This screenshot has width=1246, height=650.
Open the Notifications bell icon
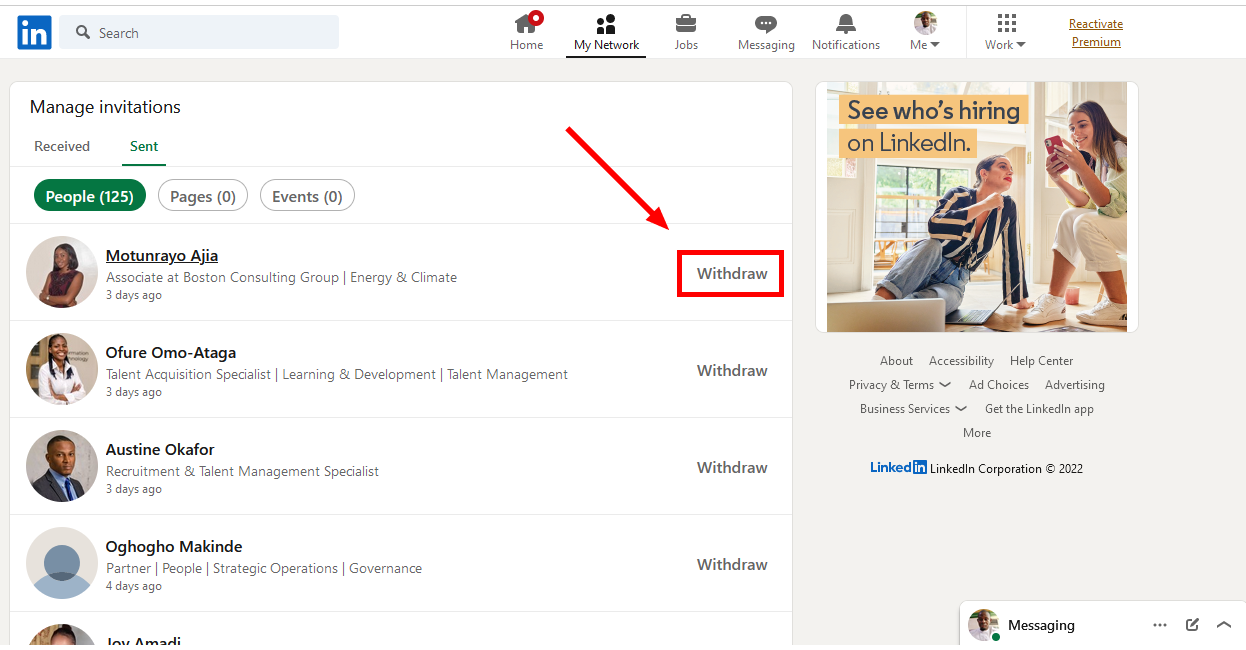(846, 24)
